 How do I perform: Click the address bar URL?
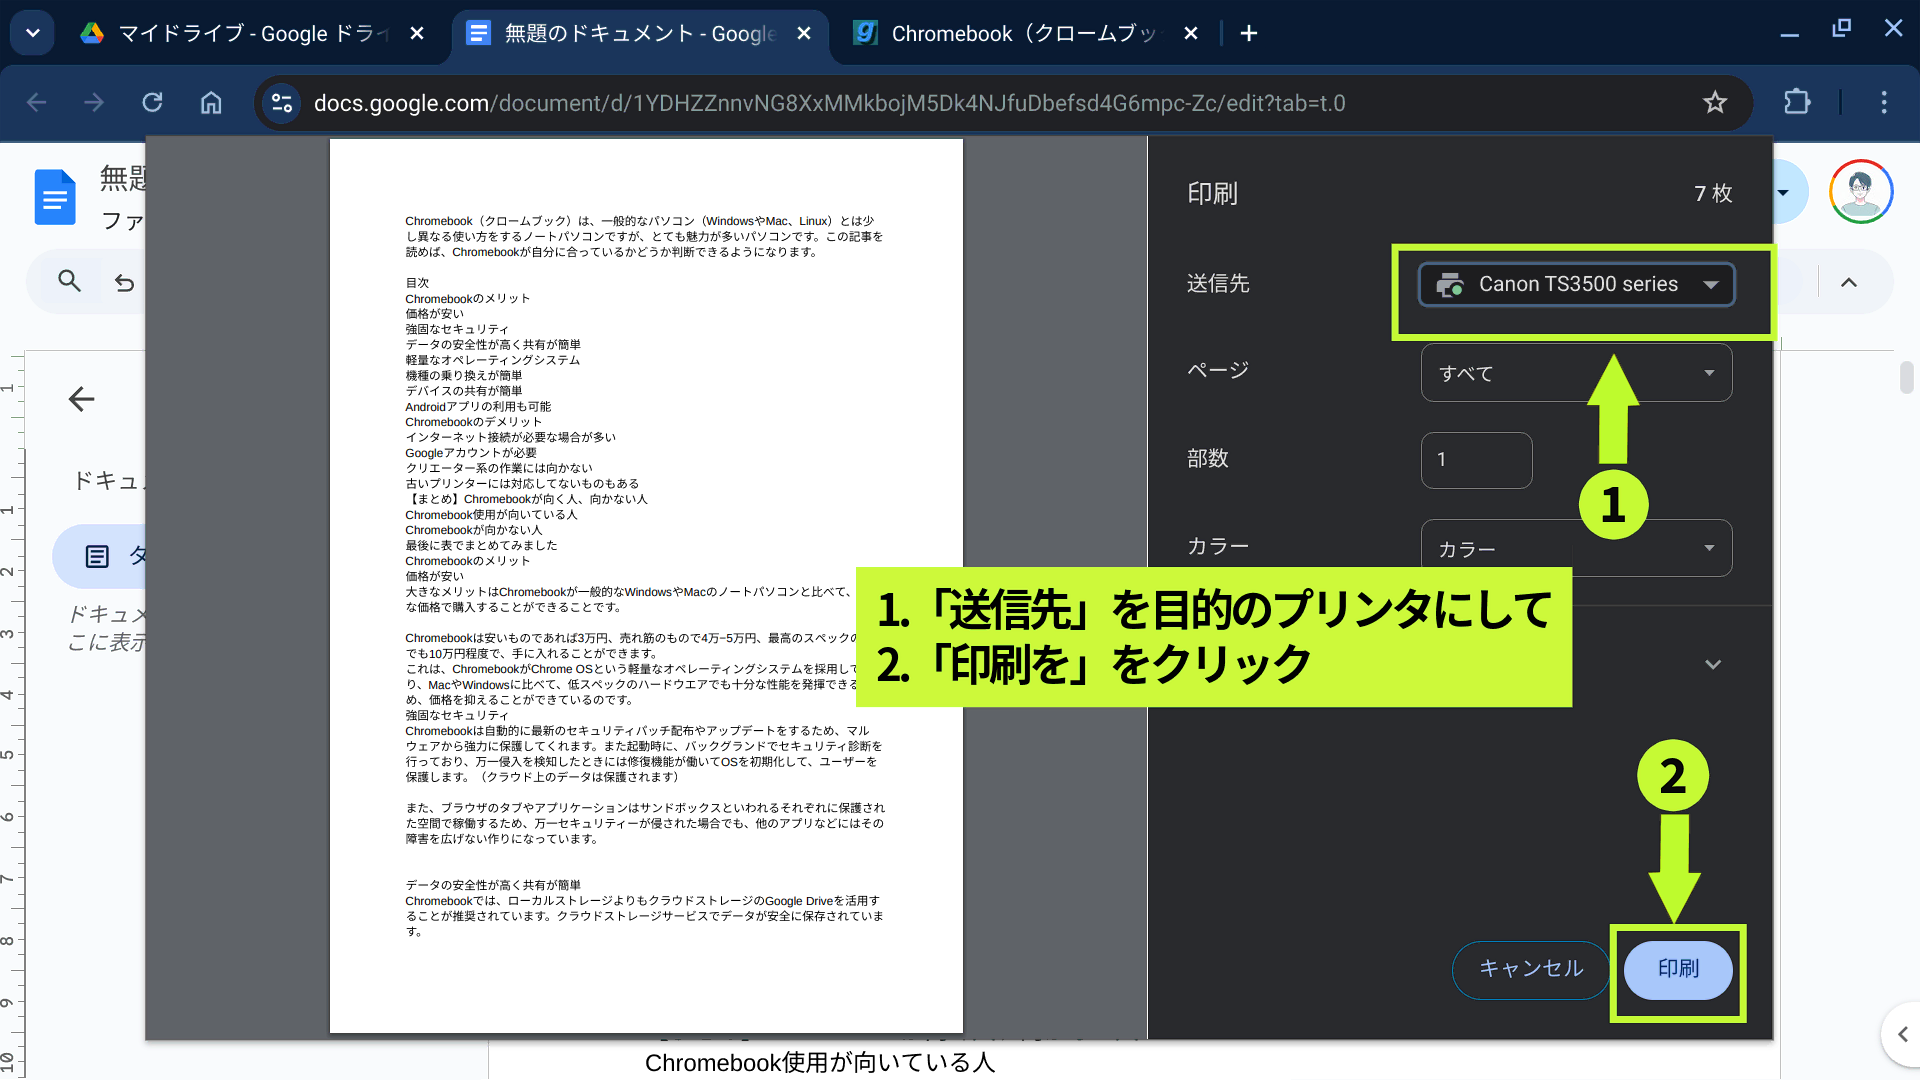point(829,103)
